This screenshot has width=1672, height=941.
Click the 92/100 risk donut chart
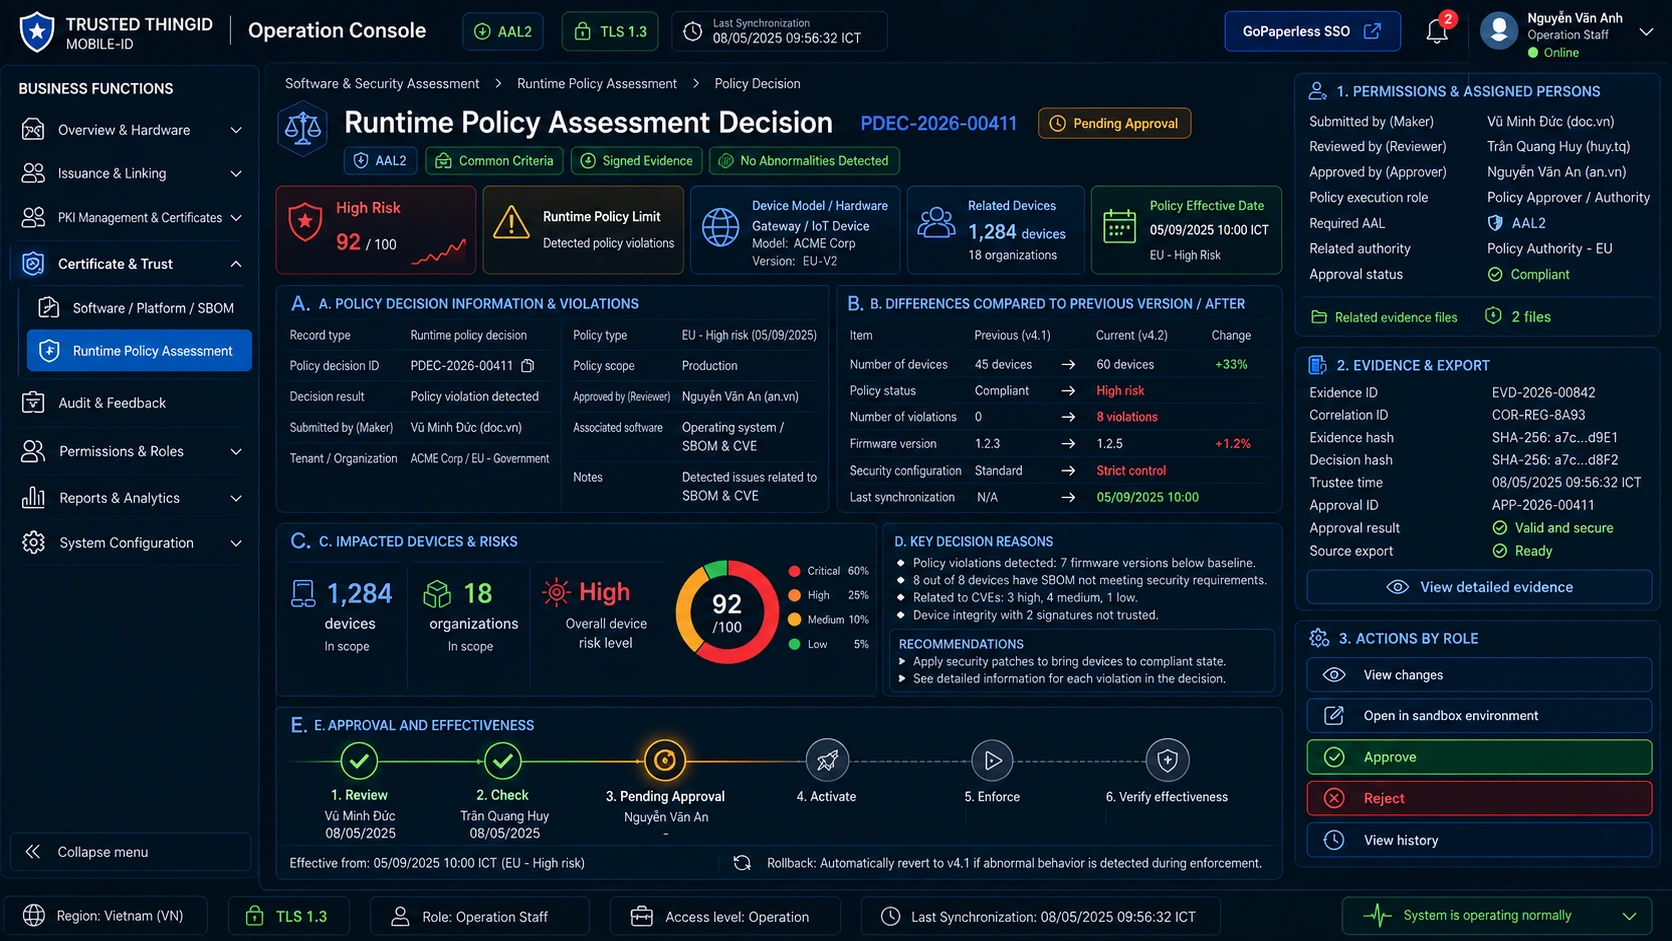point(727,612)
